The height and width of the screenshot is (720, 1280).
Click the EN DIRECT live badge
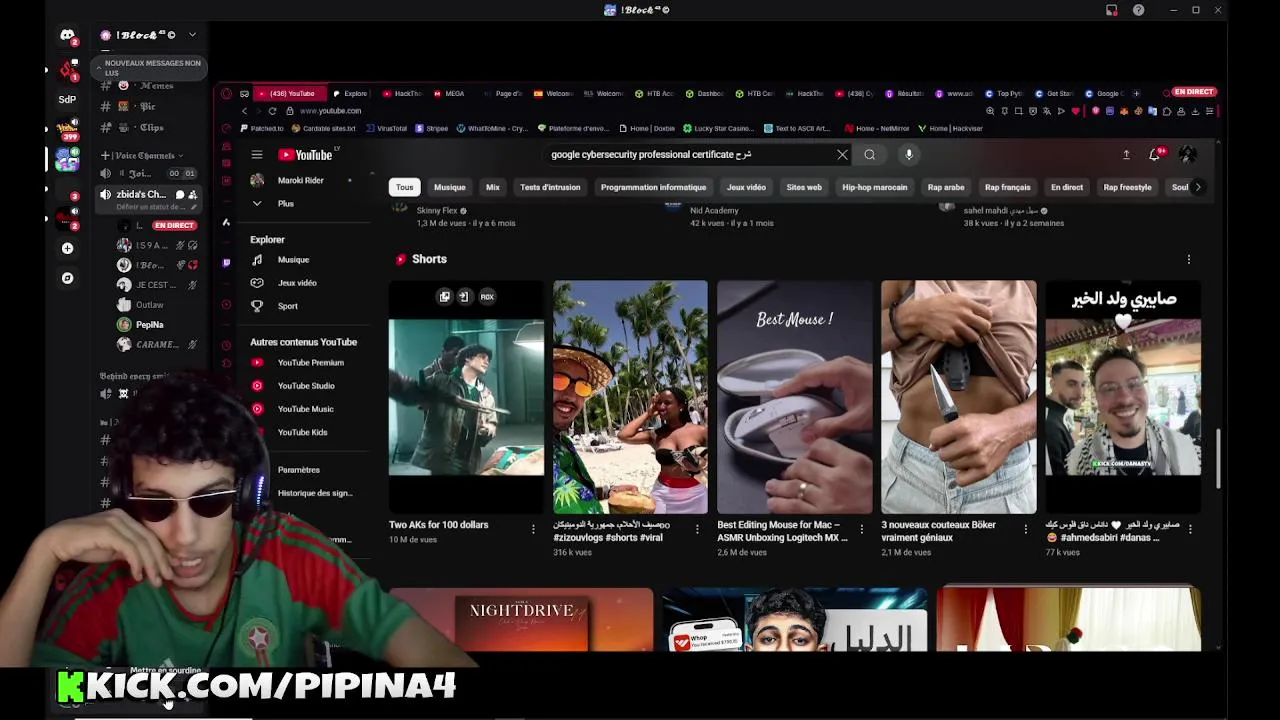(1193, 92)
